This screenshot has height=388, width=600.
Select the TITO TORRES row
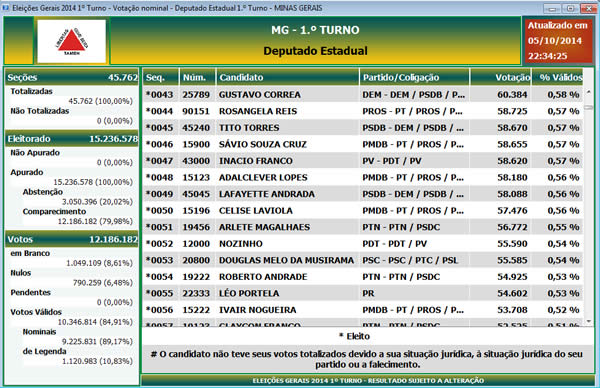(x=363, y=128)
